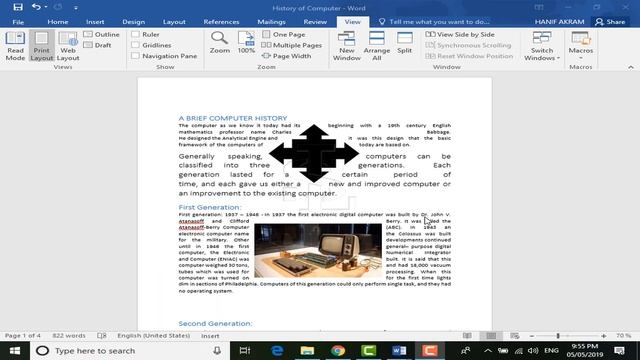Undo the last action
Image resolution: width=640 pixels, height=360 pixels.
coord(36,7)
